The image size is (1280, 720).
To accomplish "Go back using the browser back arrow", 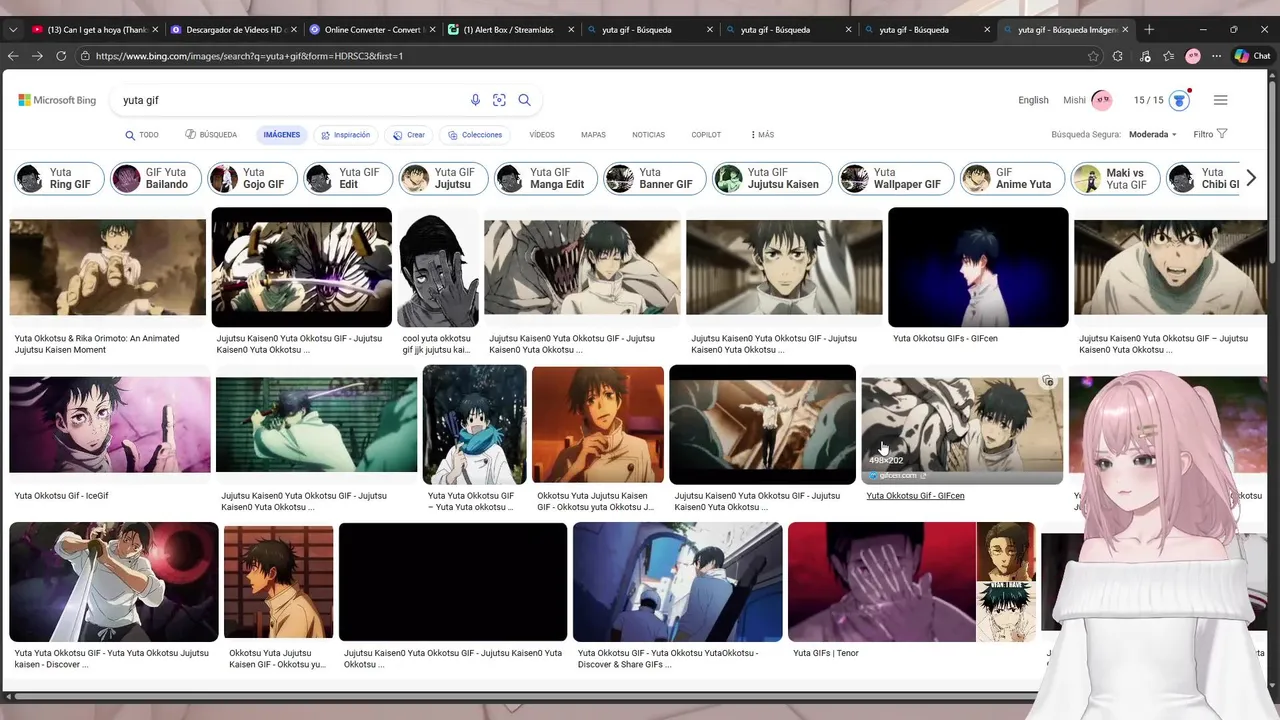I will [x=13, y=56].
